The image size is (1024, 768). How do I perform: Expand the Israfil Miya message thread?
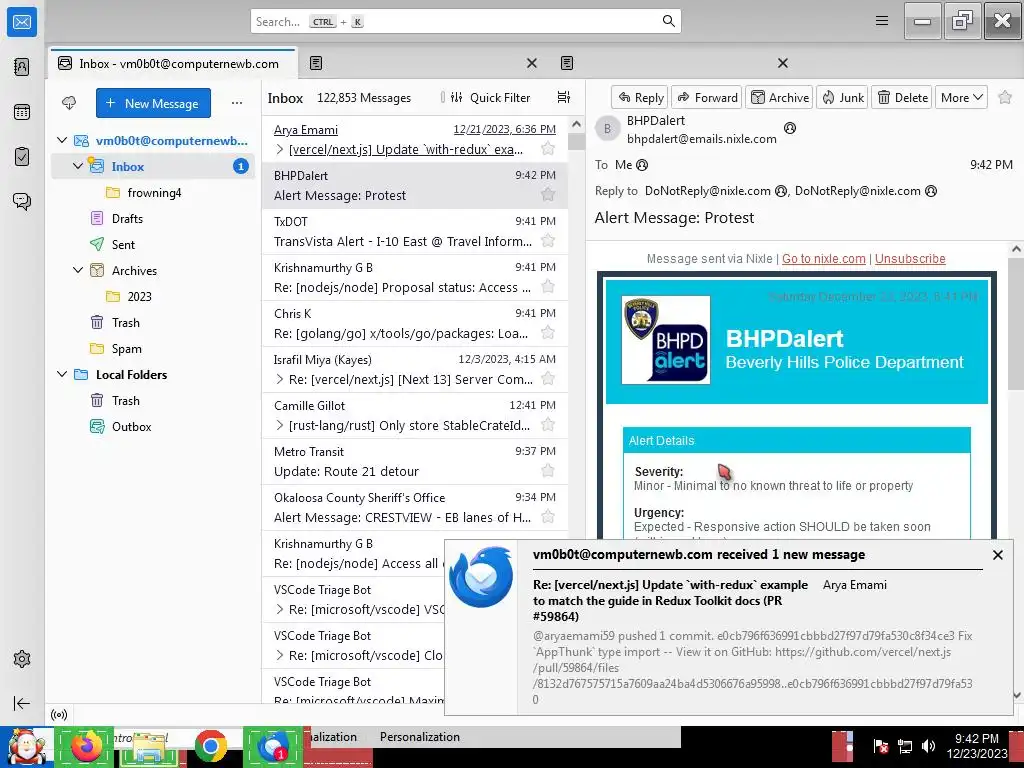point(280,379)
